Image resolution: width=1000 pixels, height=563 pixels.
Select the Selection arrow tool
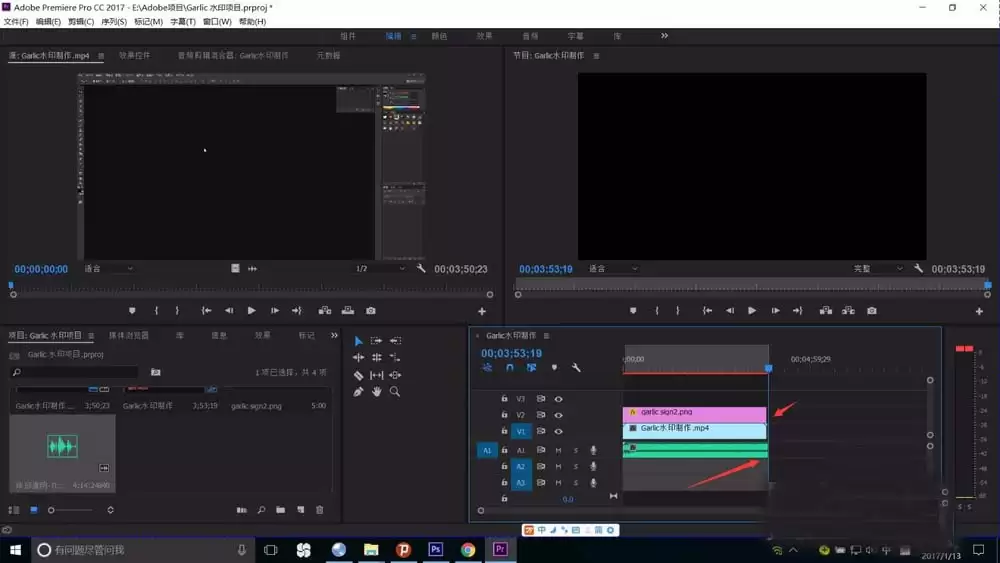358,341
